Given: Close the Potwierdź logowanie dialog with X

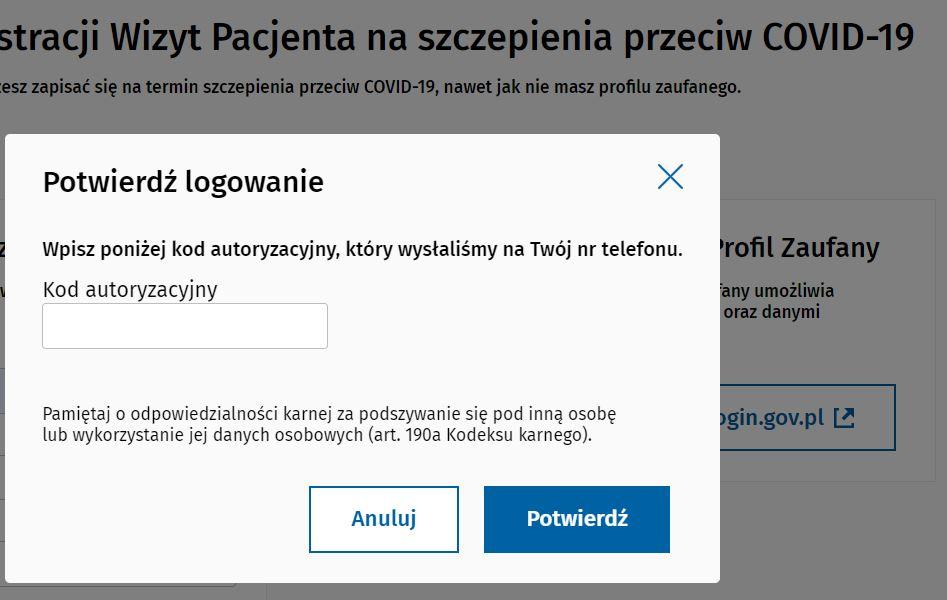Looking at the screenshot, I should coord(670,177).
